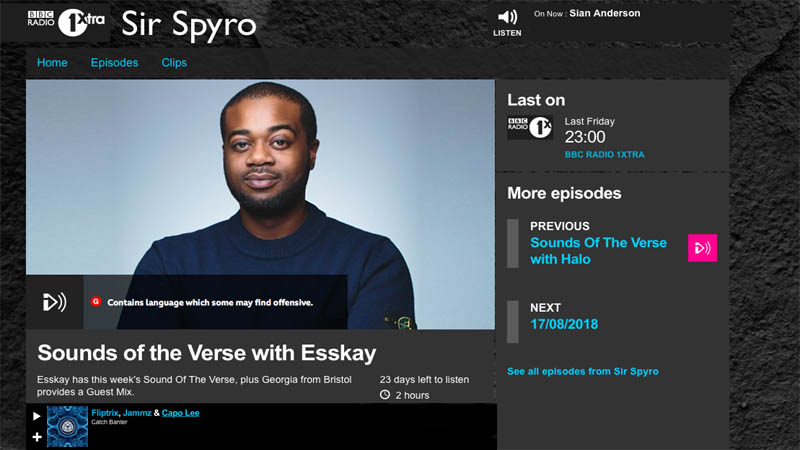The height and width of the screenshot is (450, 800).
Task: Open BBC Radio 1Xtra logo
Action: click(x=66, y=22)
